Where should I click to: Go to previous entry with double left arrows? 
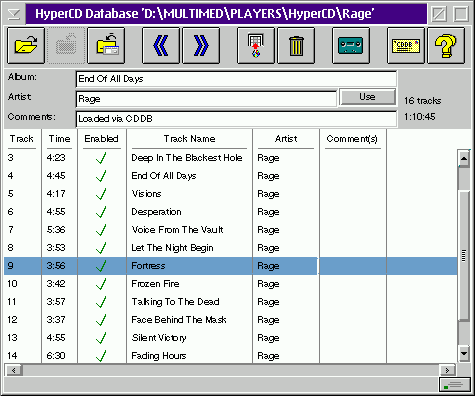[x=161, y=46]
